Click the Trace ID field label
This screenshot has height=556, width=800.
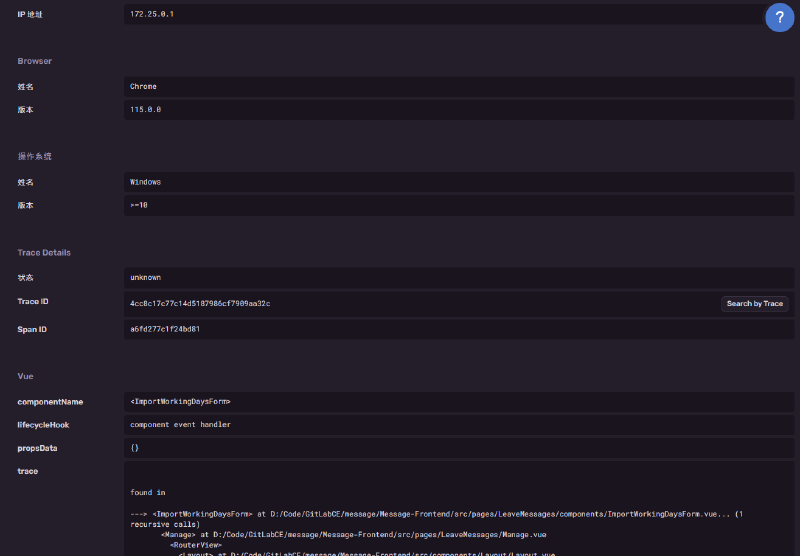(x=34, y=302)
